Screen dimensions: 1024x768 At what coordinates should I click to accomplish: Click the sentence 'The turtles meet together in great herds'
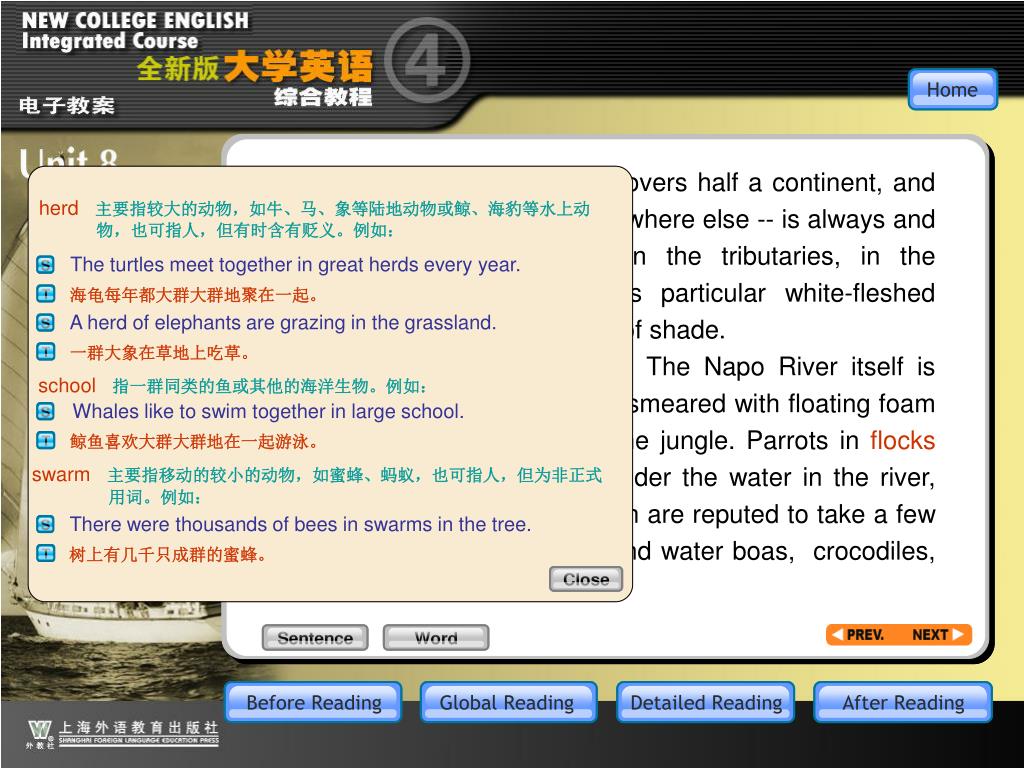[x=295, y=264]
